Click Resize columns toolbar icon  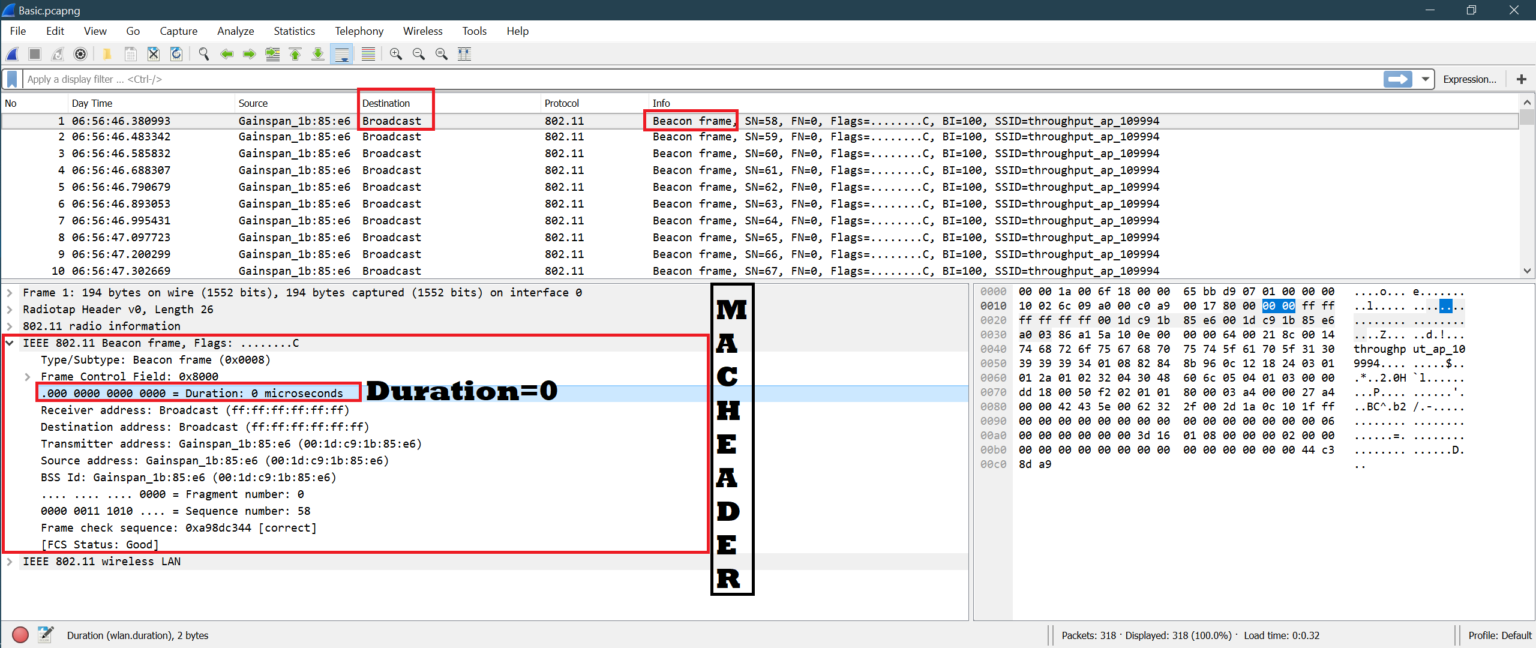[x=464, y=54]
